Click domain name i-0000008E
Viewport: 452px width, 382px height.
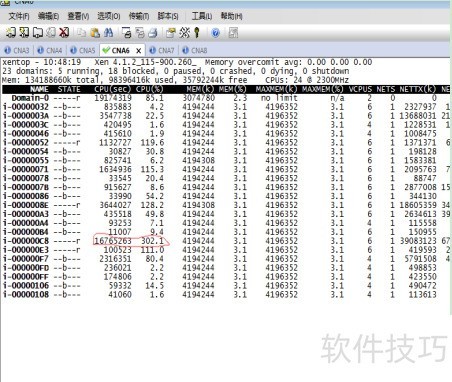pyautogui.click(x=26, y=205)
